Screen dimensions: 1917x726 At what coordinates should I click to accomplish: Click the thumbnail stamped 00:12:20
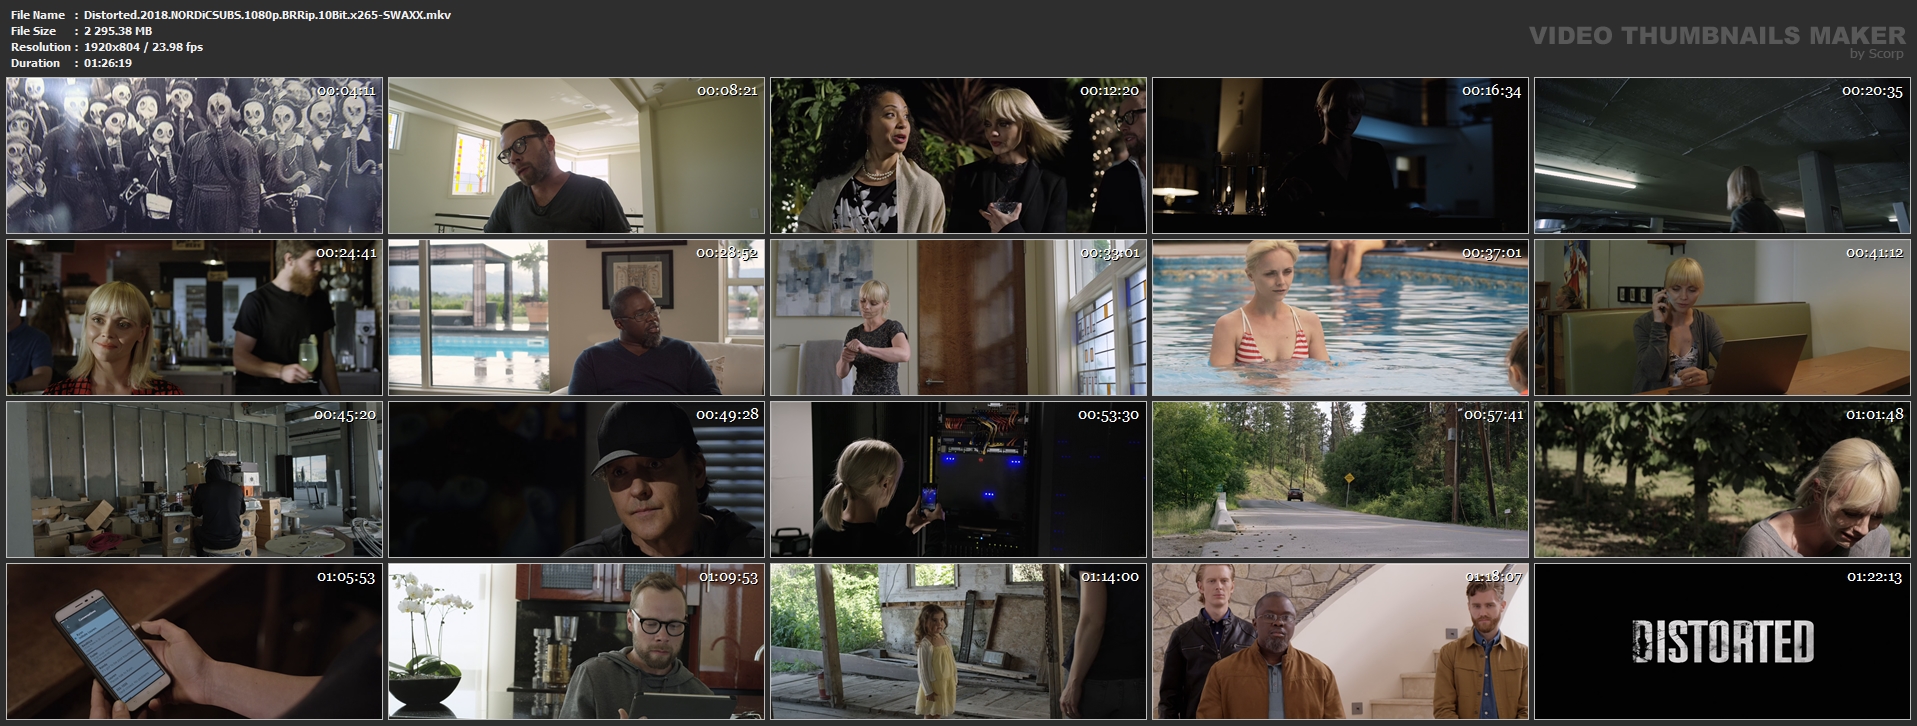(958, 155)
